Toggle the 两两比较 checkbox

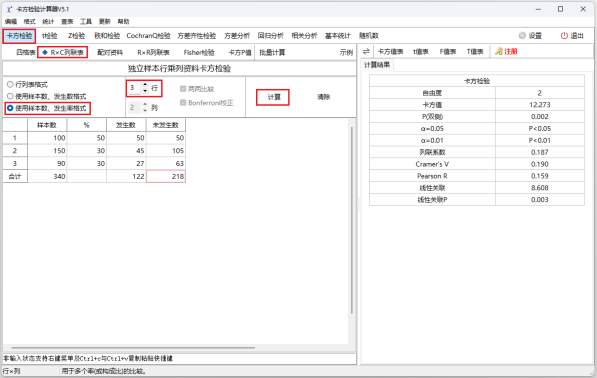[x=183, y=89]
